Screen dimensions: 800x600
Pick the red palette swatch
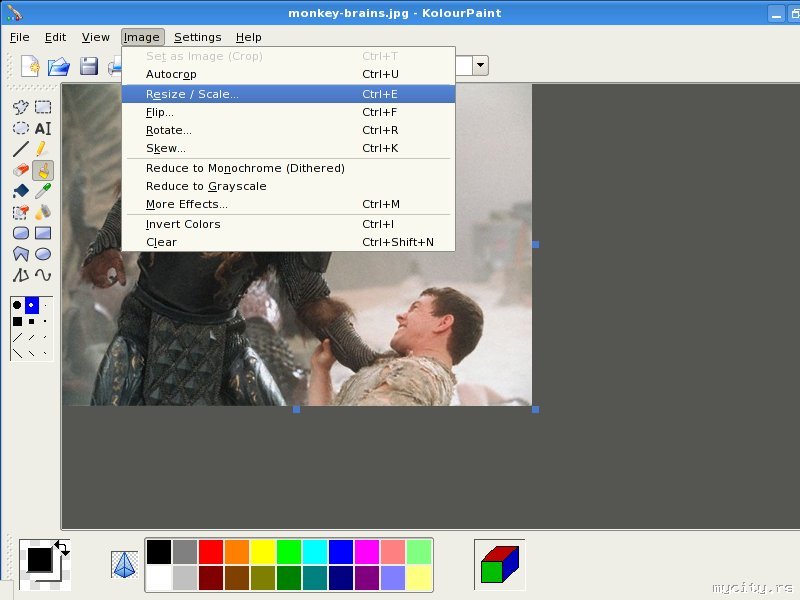(211, 552)
